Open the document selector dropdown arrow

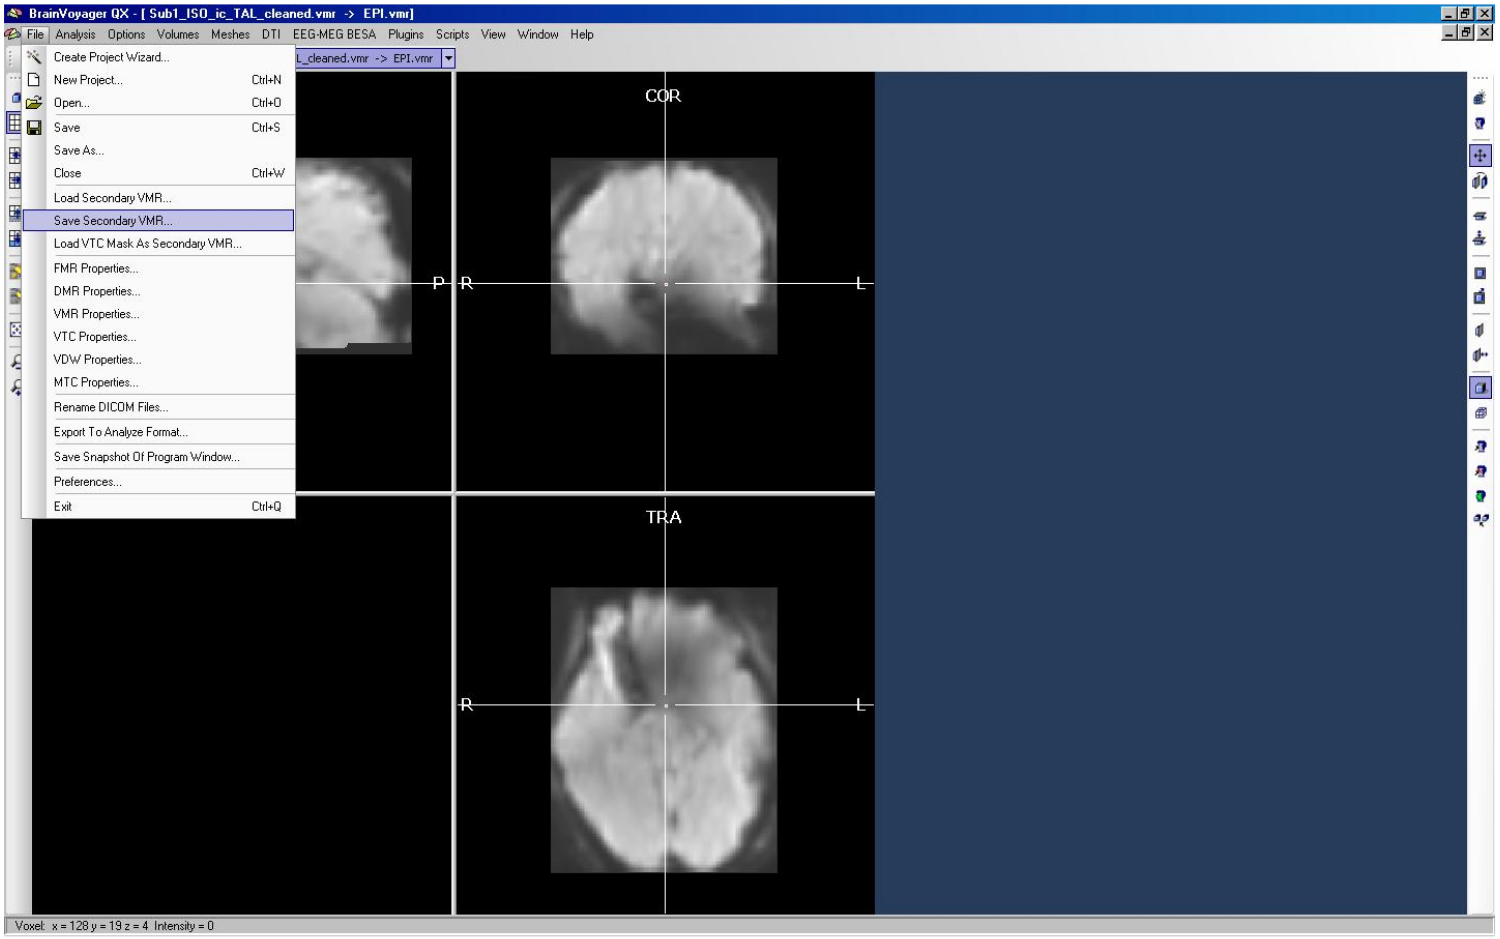pyautogui.click(x=448, y=58)
